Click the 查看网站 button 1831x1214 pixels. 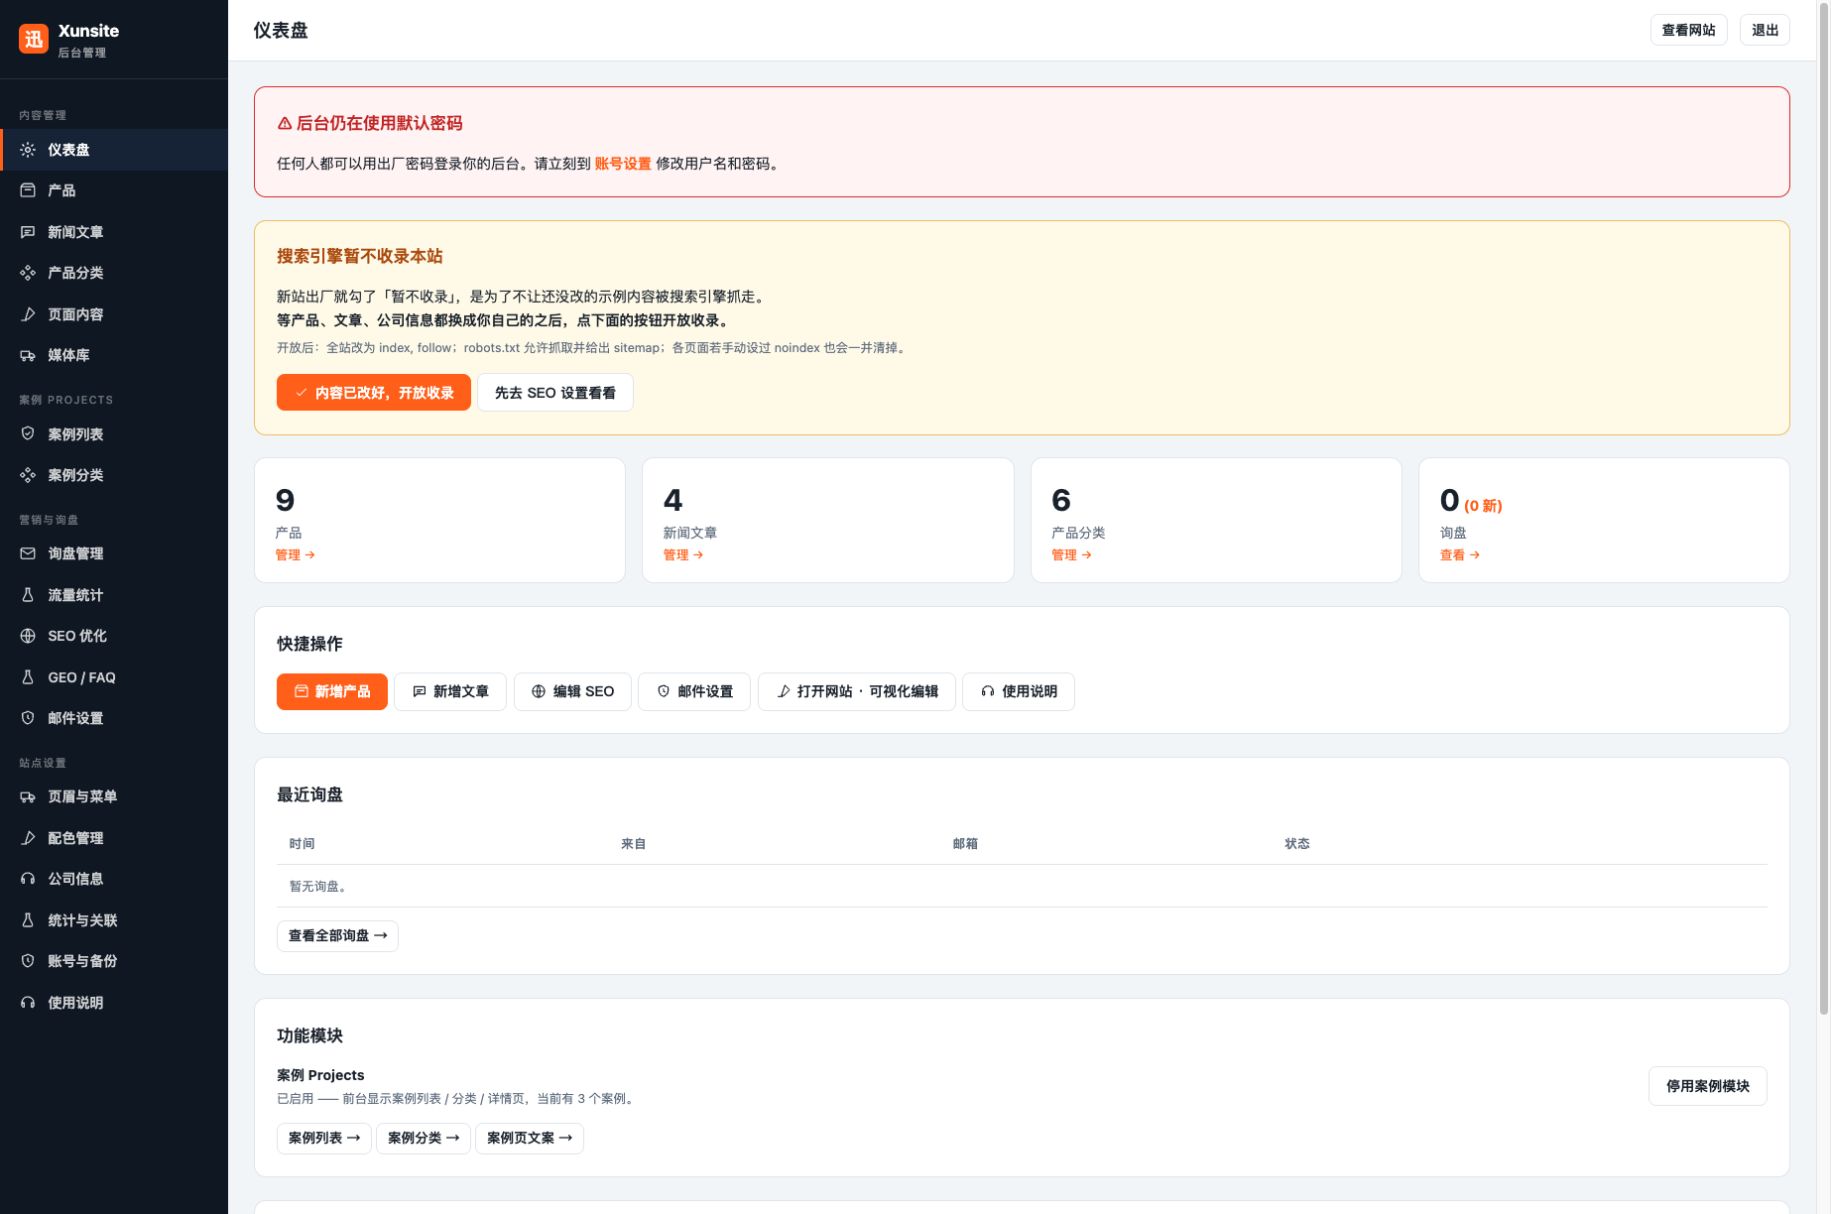click(1688, 30)
